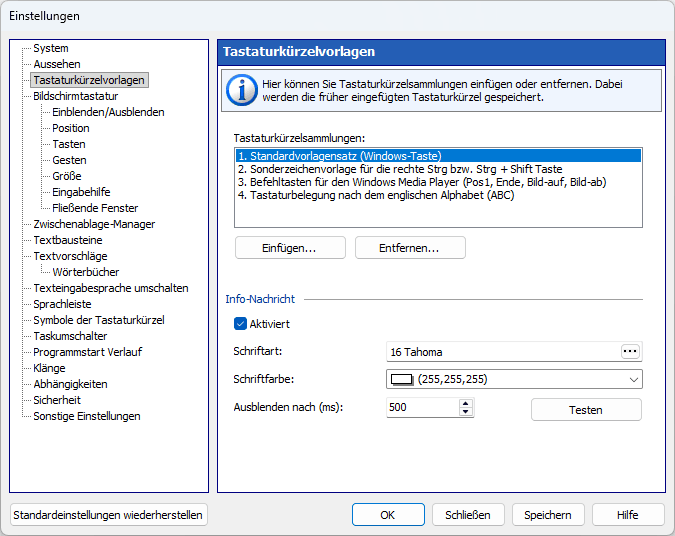The height and width of the screenshot is (536, 675).
Task: Click the blue info icon
Action: pyautogui.click(x=242, y=90)
